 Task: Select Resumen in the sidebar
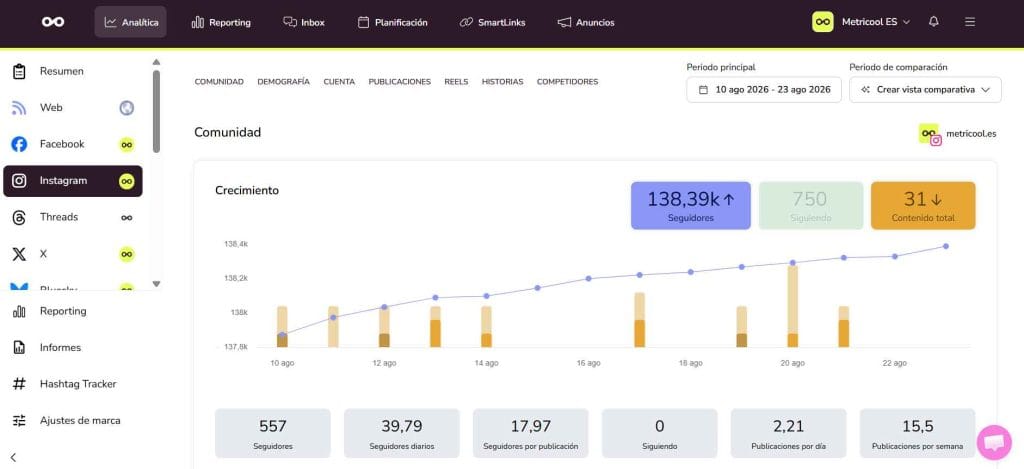pyautogui.click(x=73, y=71)
